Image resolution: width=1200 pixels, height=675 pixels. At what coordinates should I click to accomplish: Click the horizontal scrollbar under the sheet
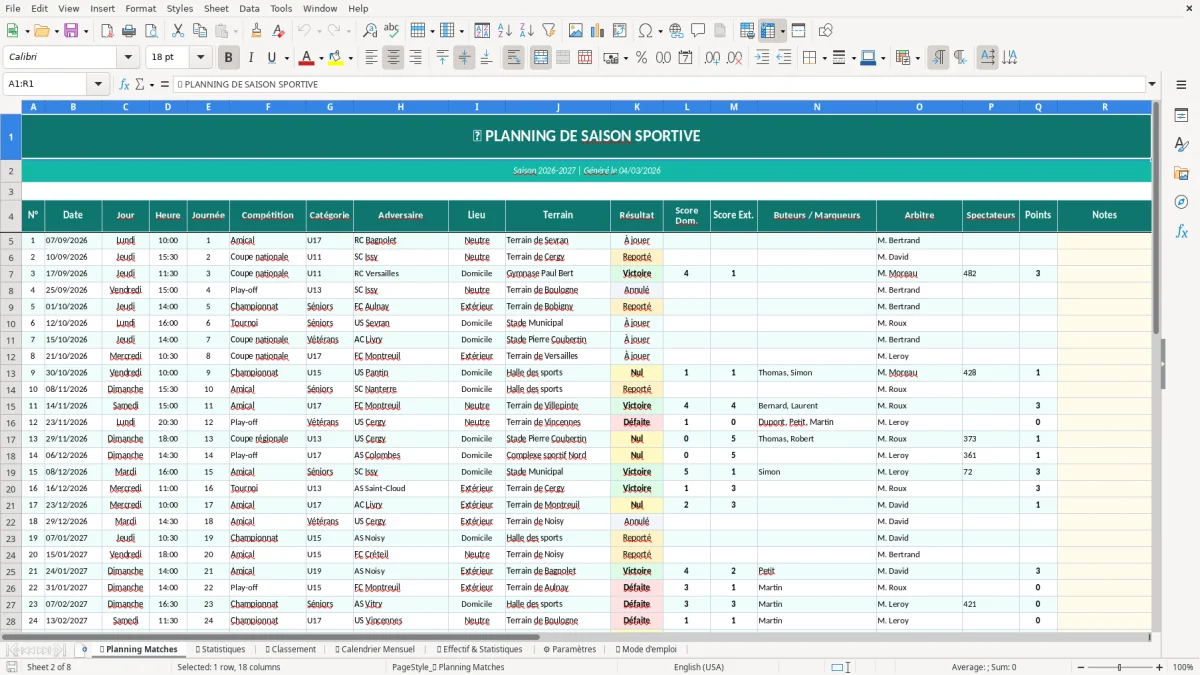[575, 637]
